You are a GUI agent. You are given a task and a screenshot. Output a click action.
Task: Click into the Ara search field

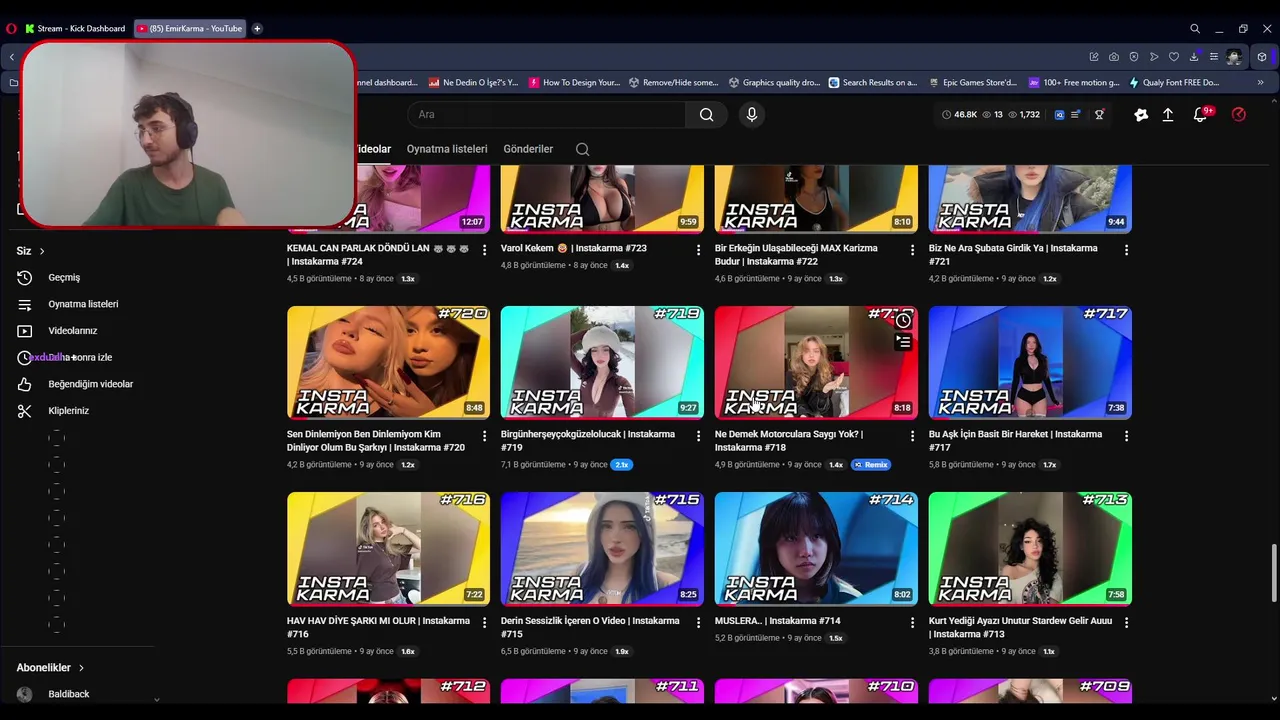pyautogui.click(x=546, y=115)
